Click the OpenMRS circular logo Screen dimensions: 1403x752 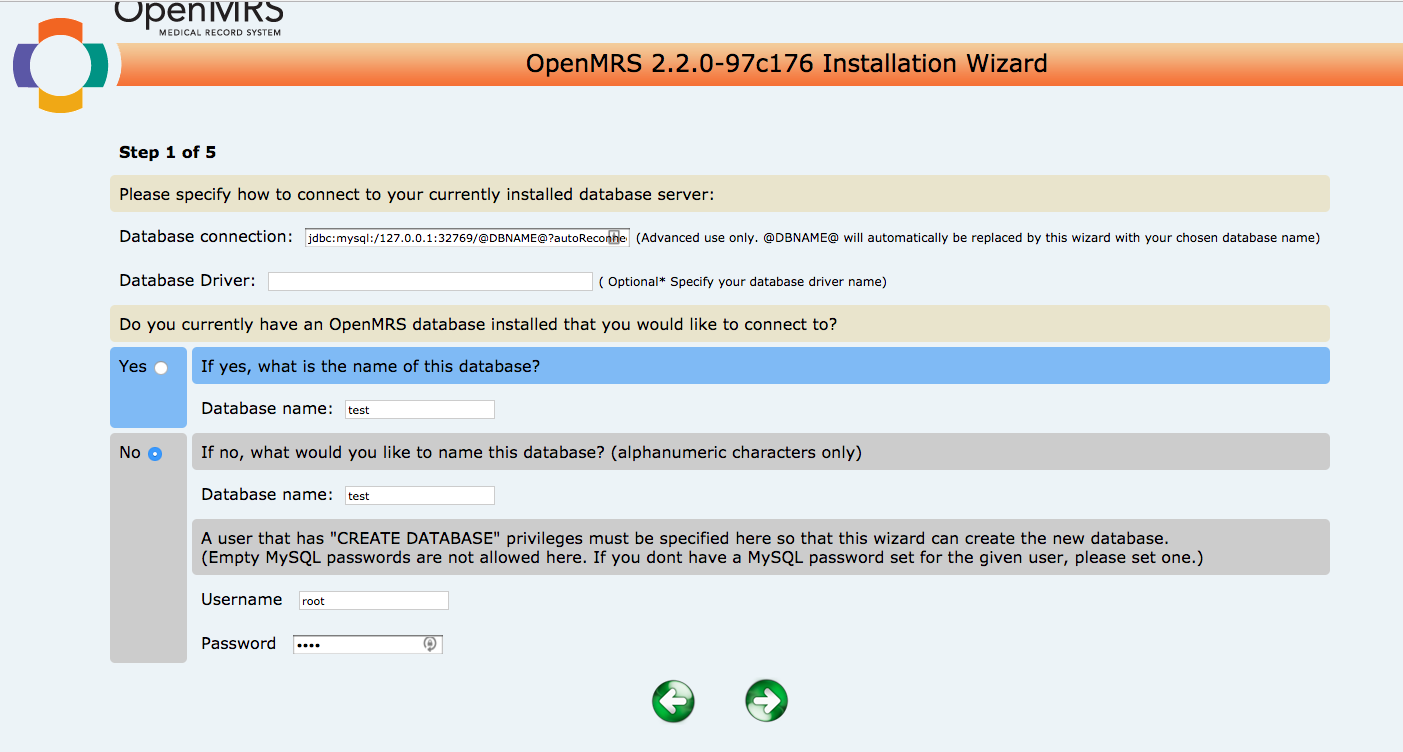[60, 65]
